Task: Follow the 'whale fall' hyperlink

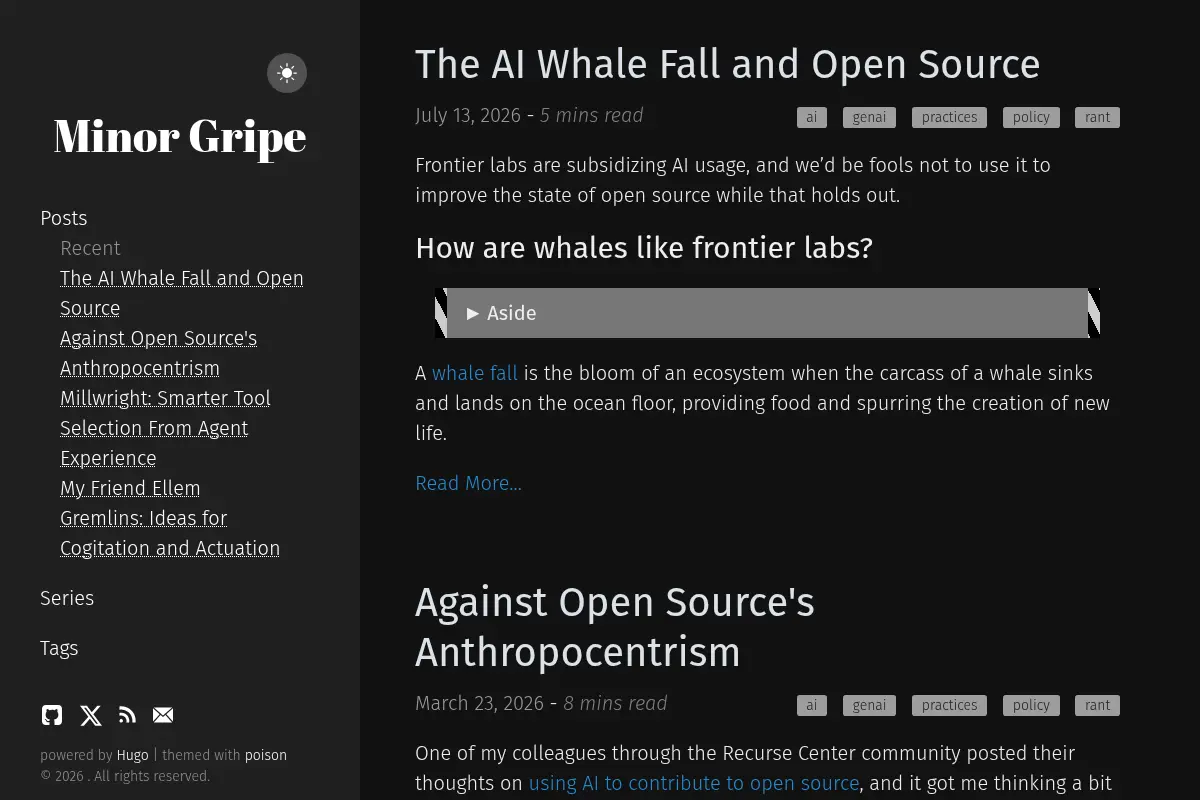Action: pos(475,373)
